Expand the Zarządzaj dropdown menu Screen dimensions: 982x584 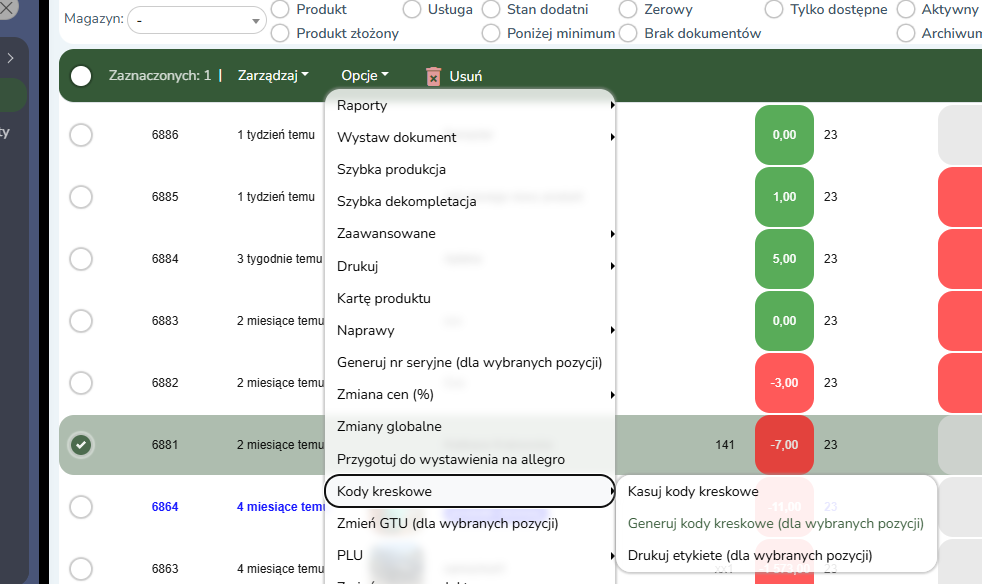[x=273, y=75]
